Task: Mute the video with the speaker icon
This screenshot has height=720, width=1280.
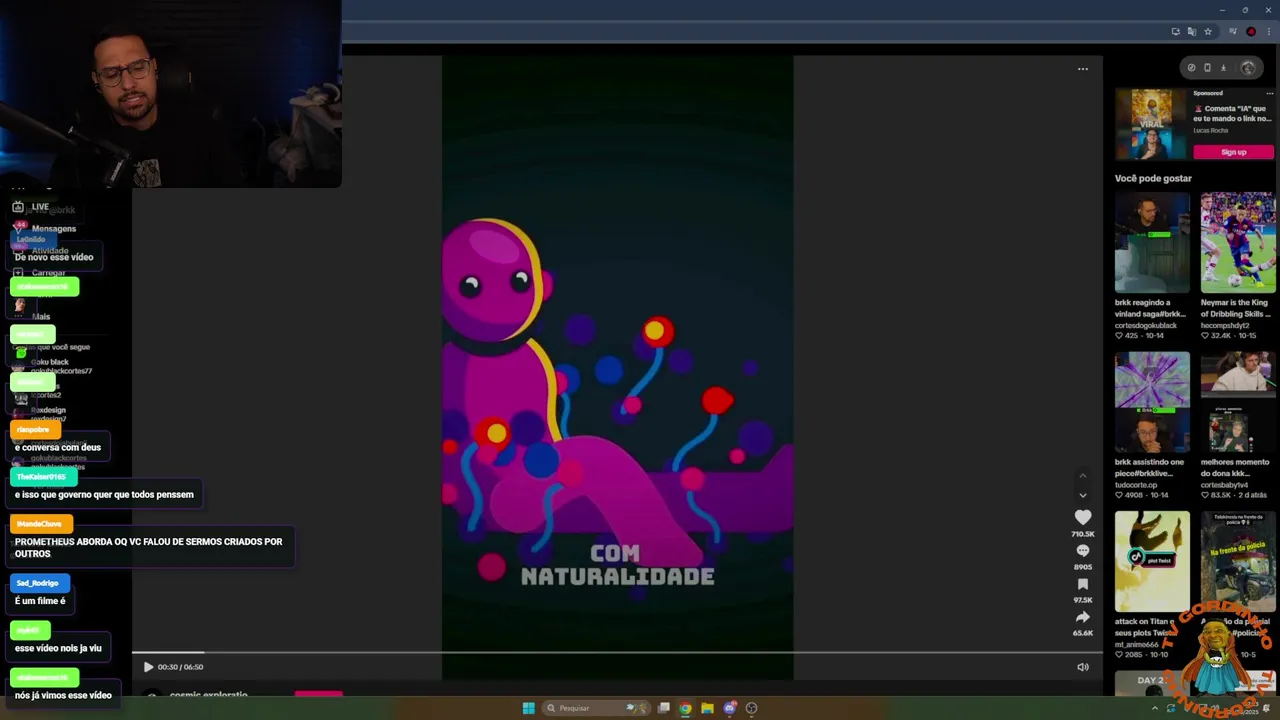Action: (1082, 667)
